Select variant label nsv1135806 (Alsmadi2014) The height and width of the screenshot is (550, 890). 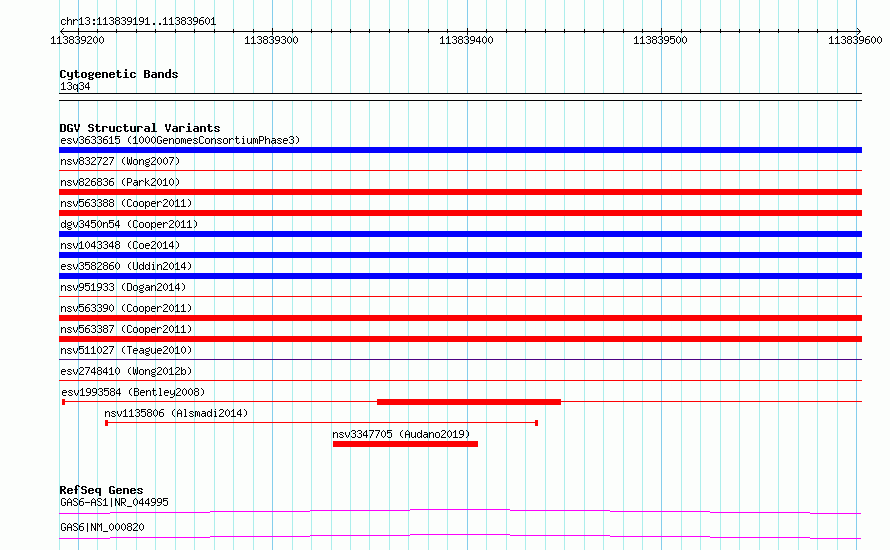pyautogui.click(x=176, y=413)
